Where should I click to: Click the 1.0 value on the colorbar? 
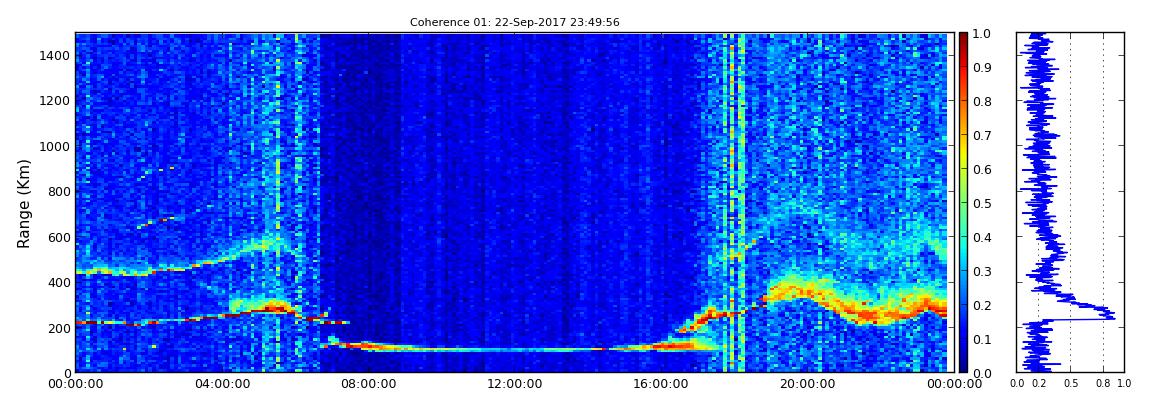[x=981, y=34]
